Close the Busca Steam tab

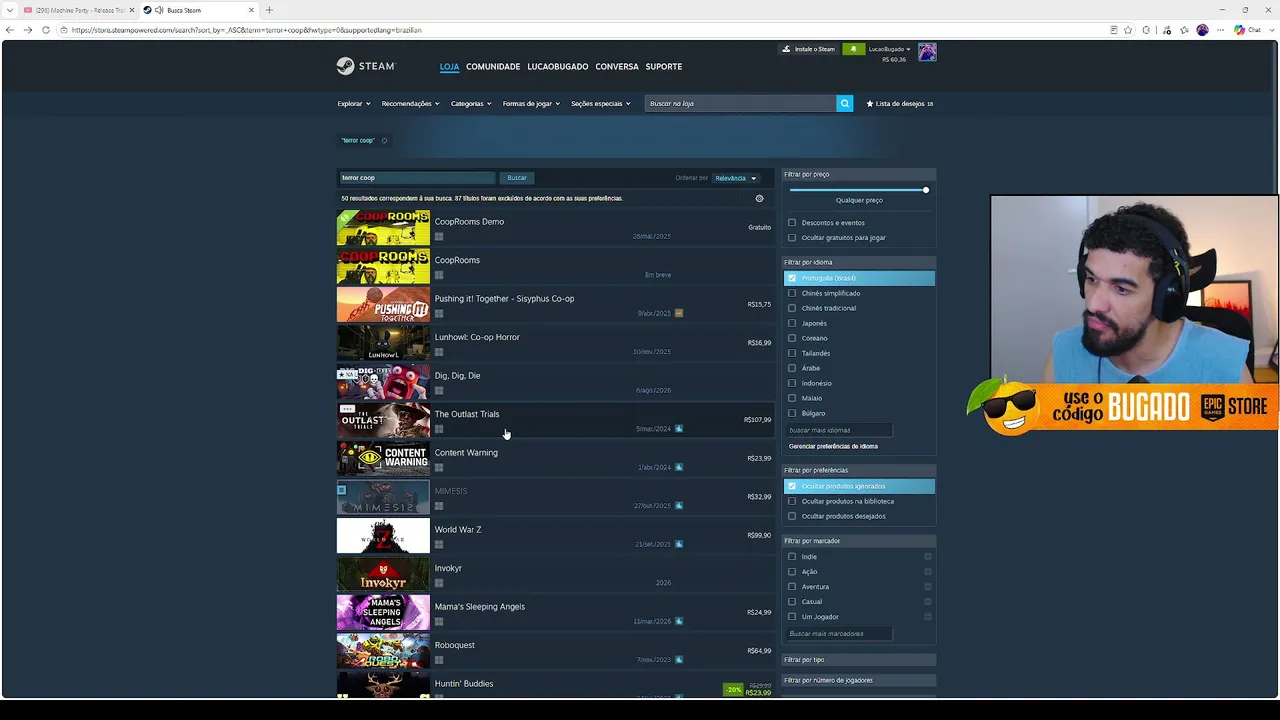point(253,10)
